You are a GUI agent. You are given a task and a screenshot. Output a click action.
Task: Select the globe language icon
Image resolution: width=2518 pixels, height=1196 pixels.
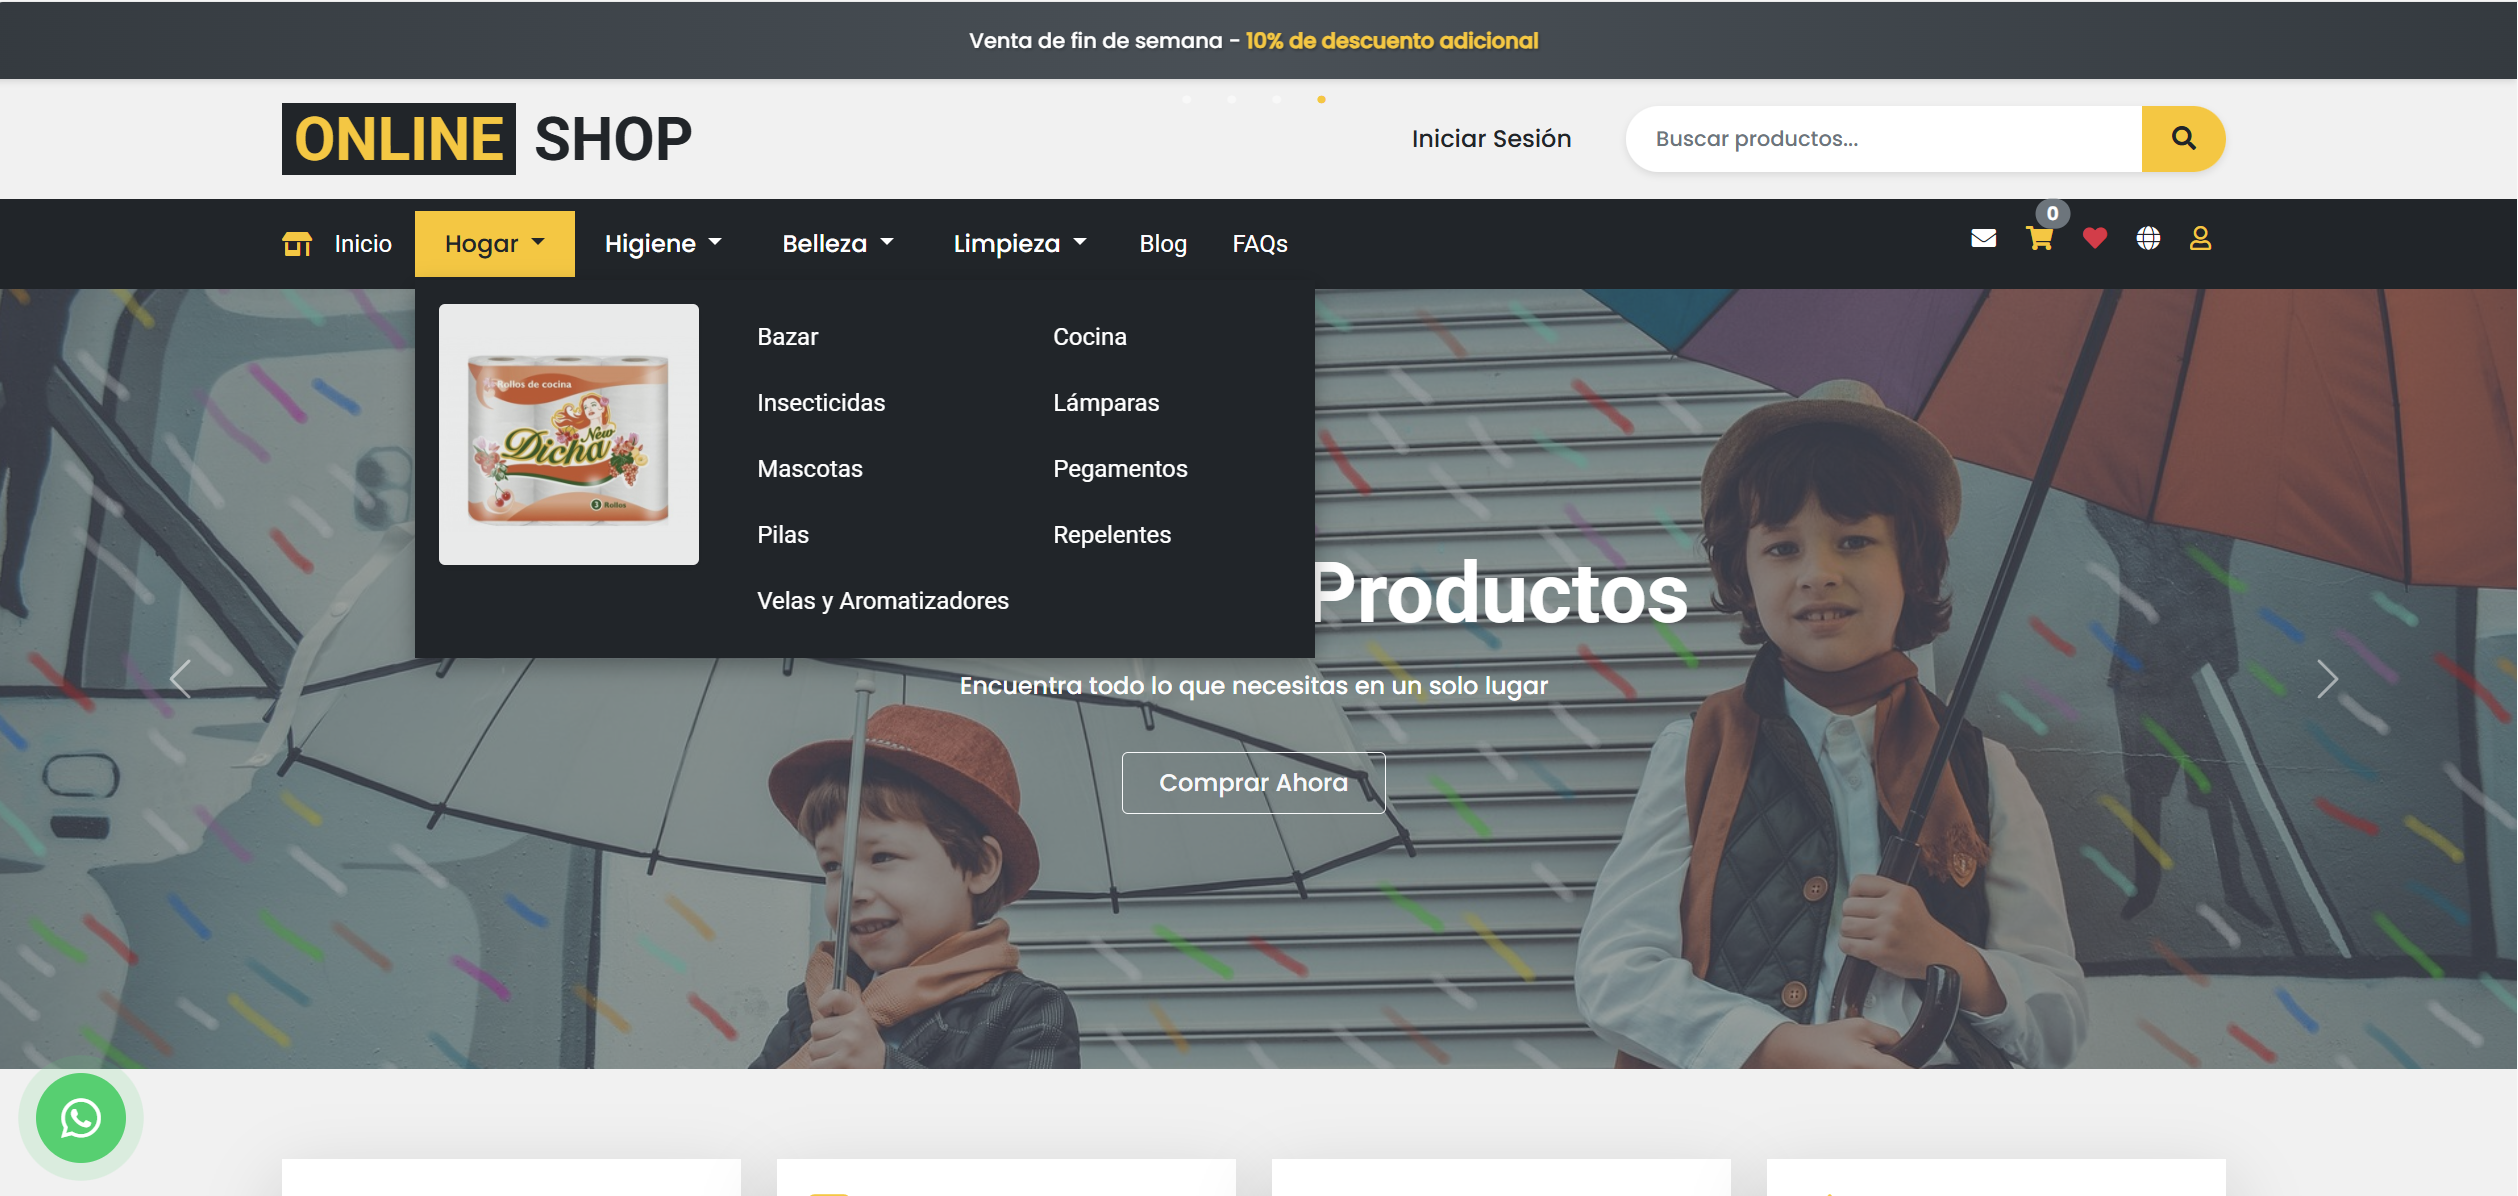point(2149,239)
